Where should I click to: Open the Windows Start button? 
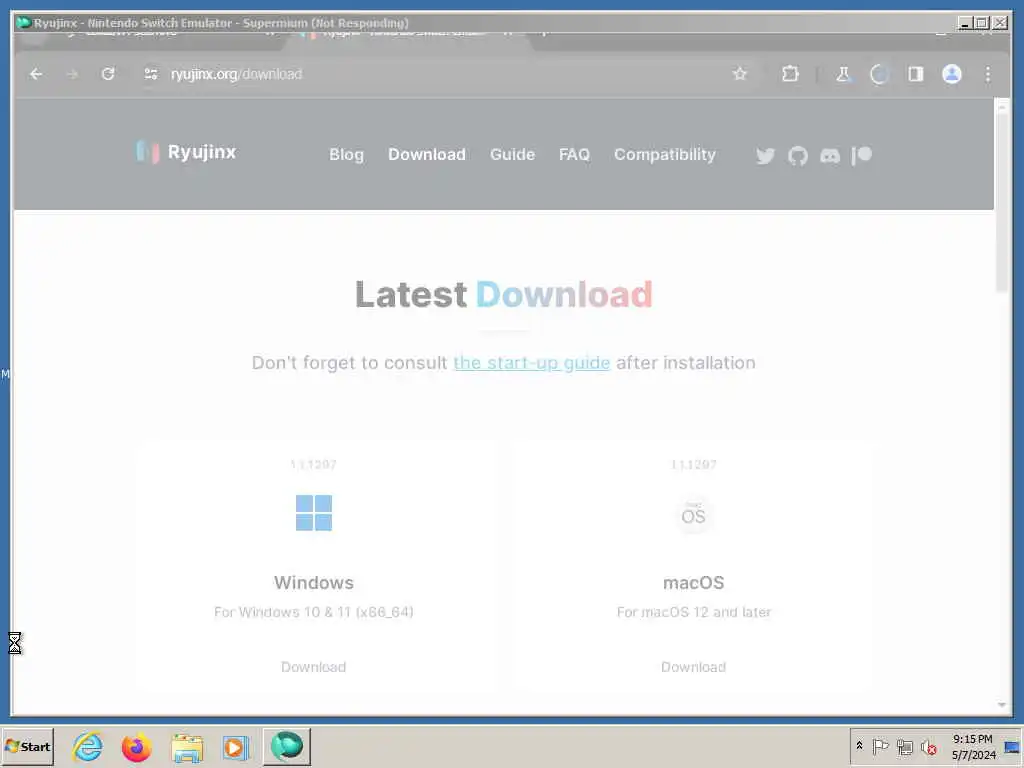coord(27,746)
